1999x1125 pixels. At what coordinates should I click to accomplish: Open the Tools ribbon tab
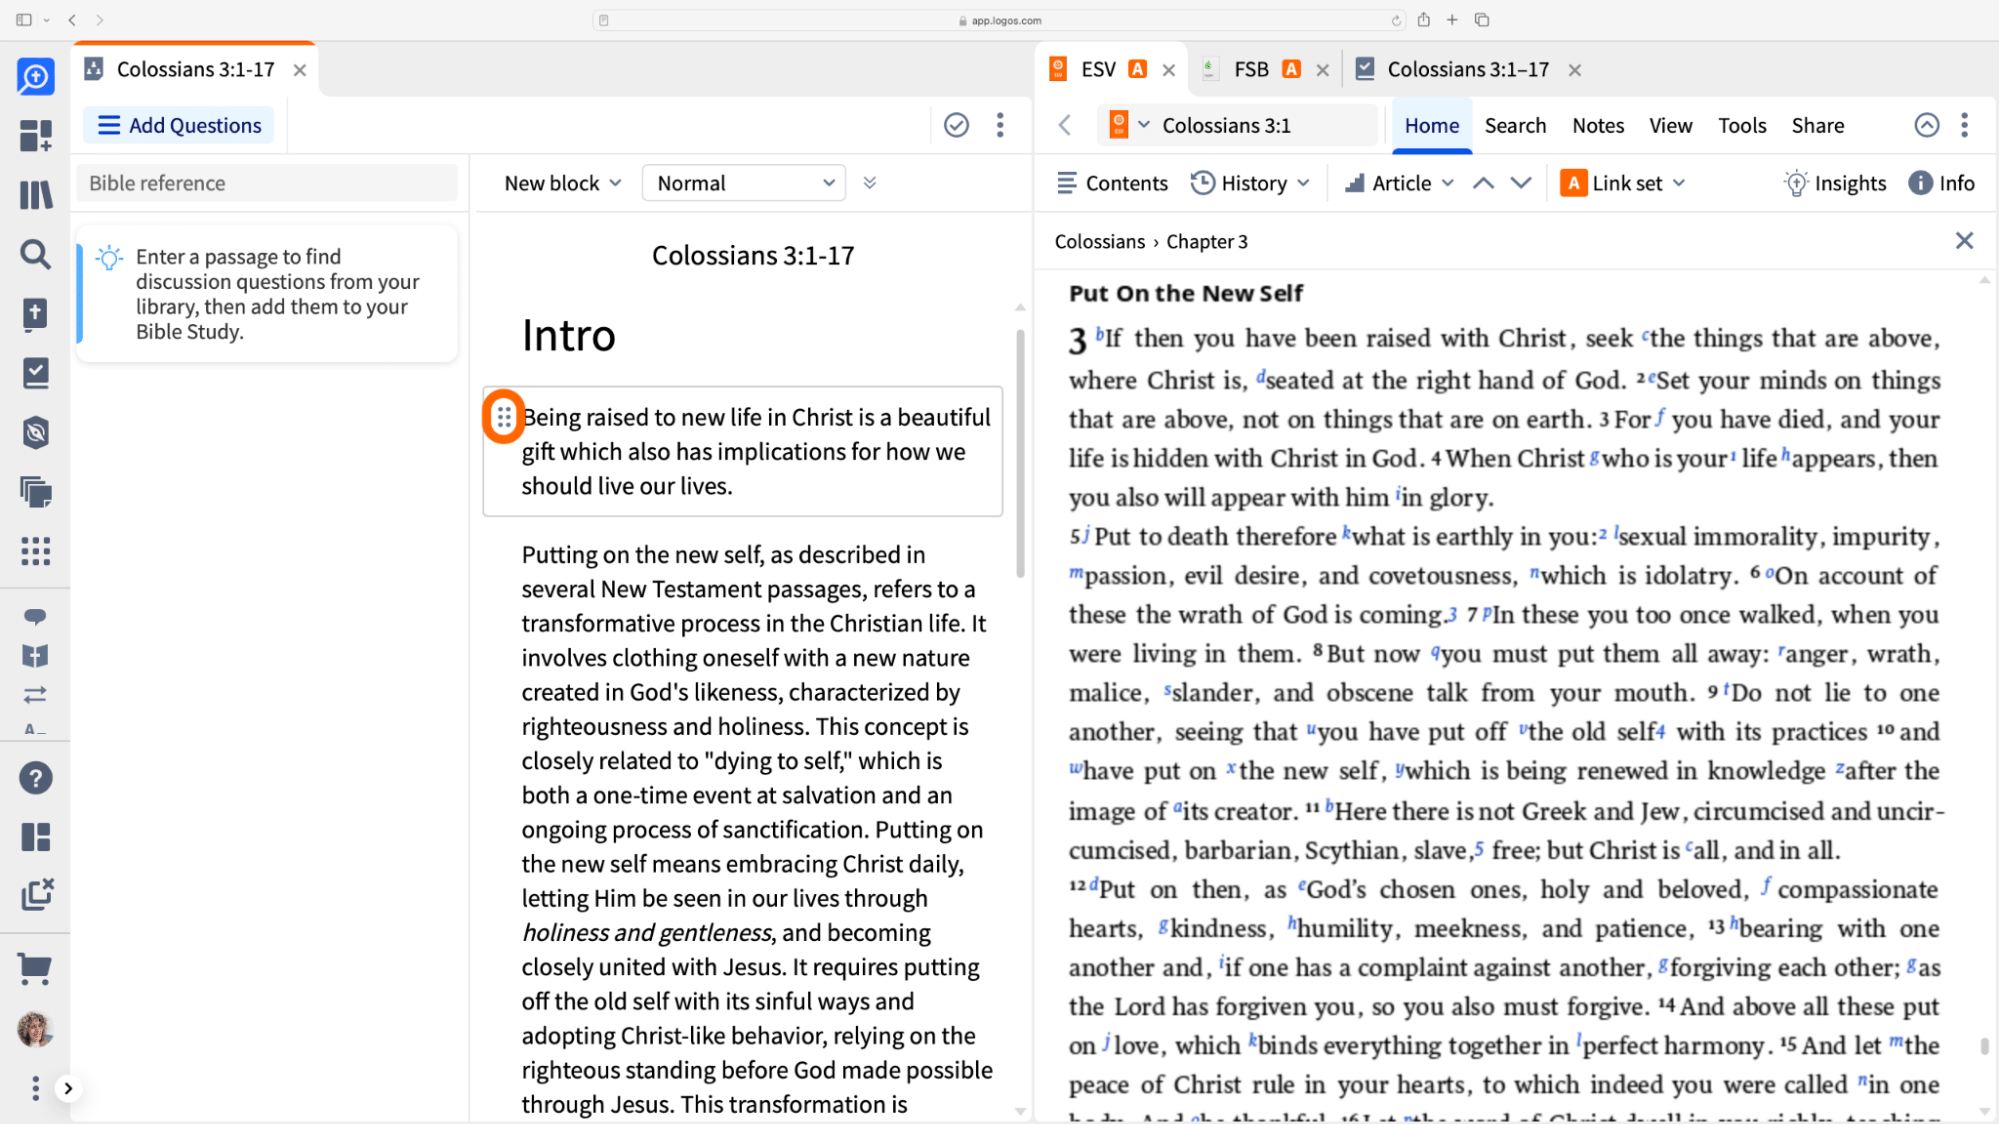(x=1742, y=125)
